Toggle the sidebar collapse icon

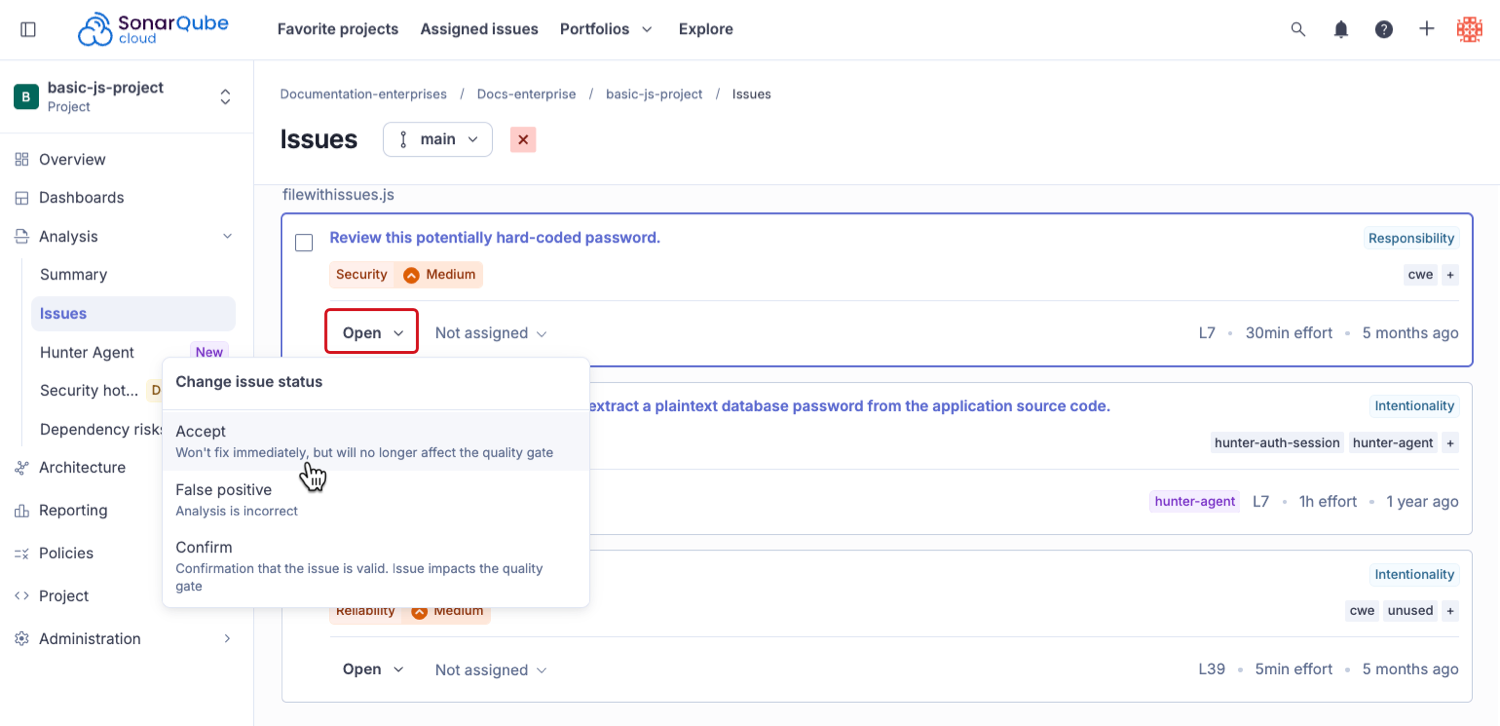[28, 30]
